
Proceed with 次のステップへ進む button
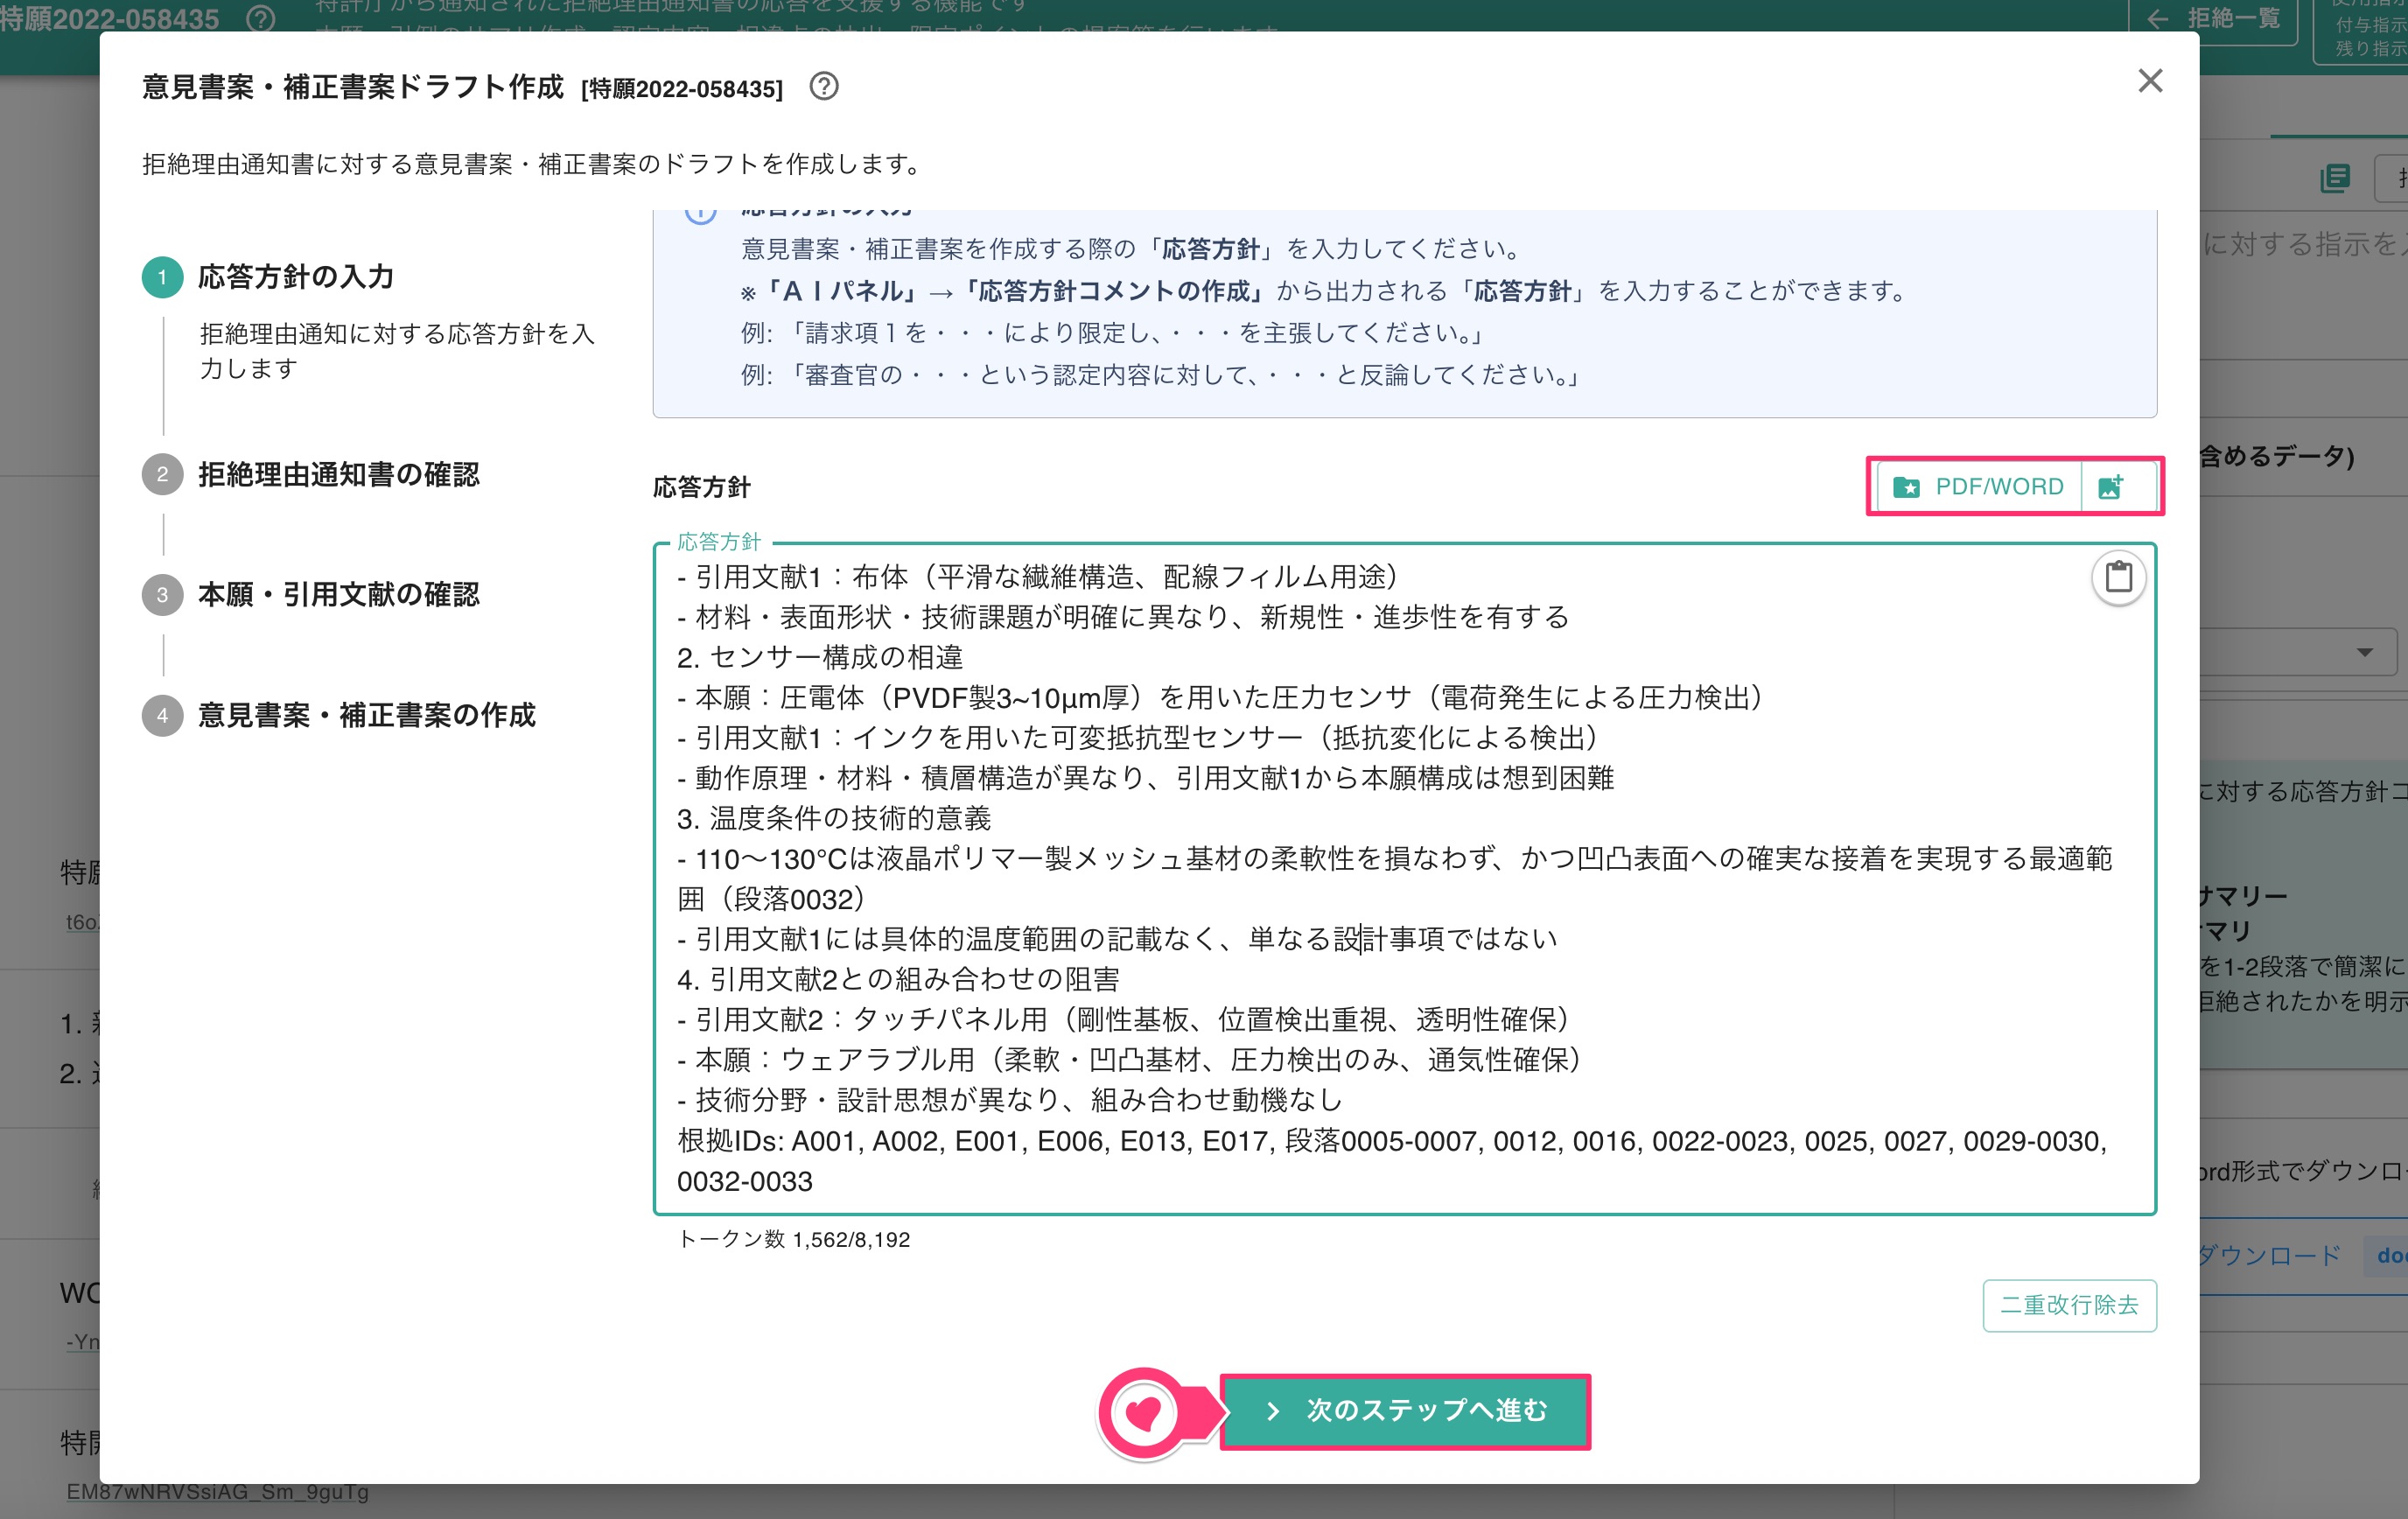1405,1410
